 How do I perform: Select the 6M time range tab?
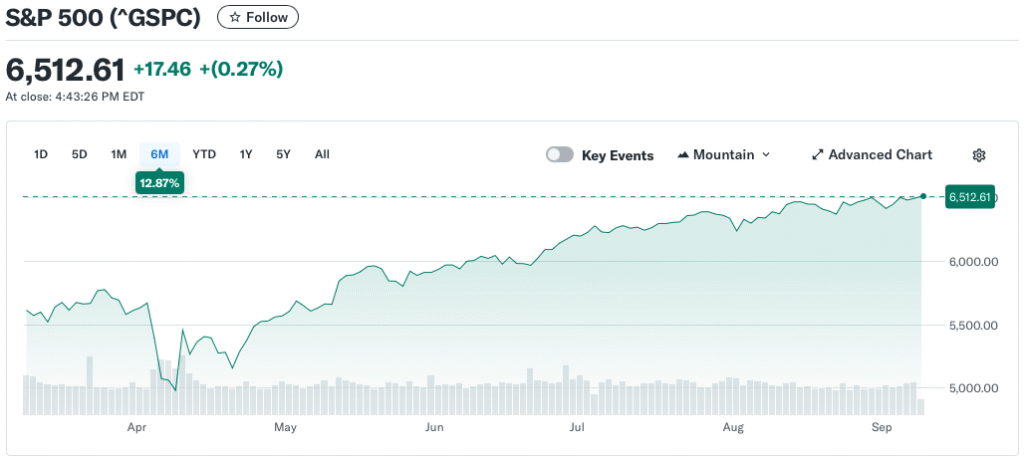tap(159, 154)
